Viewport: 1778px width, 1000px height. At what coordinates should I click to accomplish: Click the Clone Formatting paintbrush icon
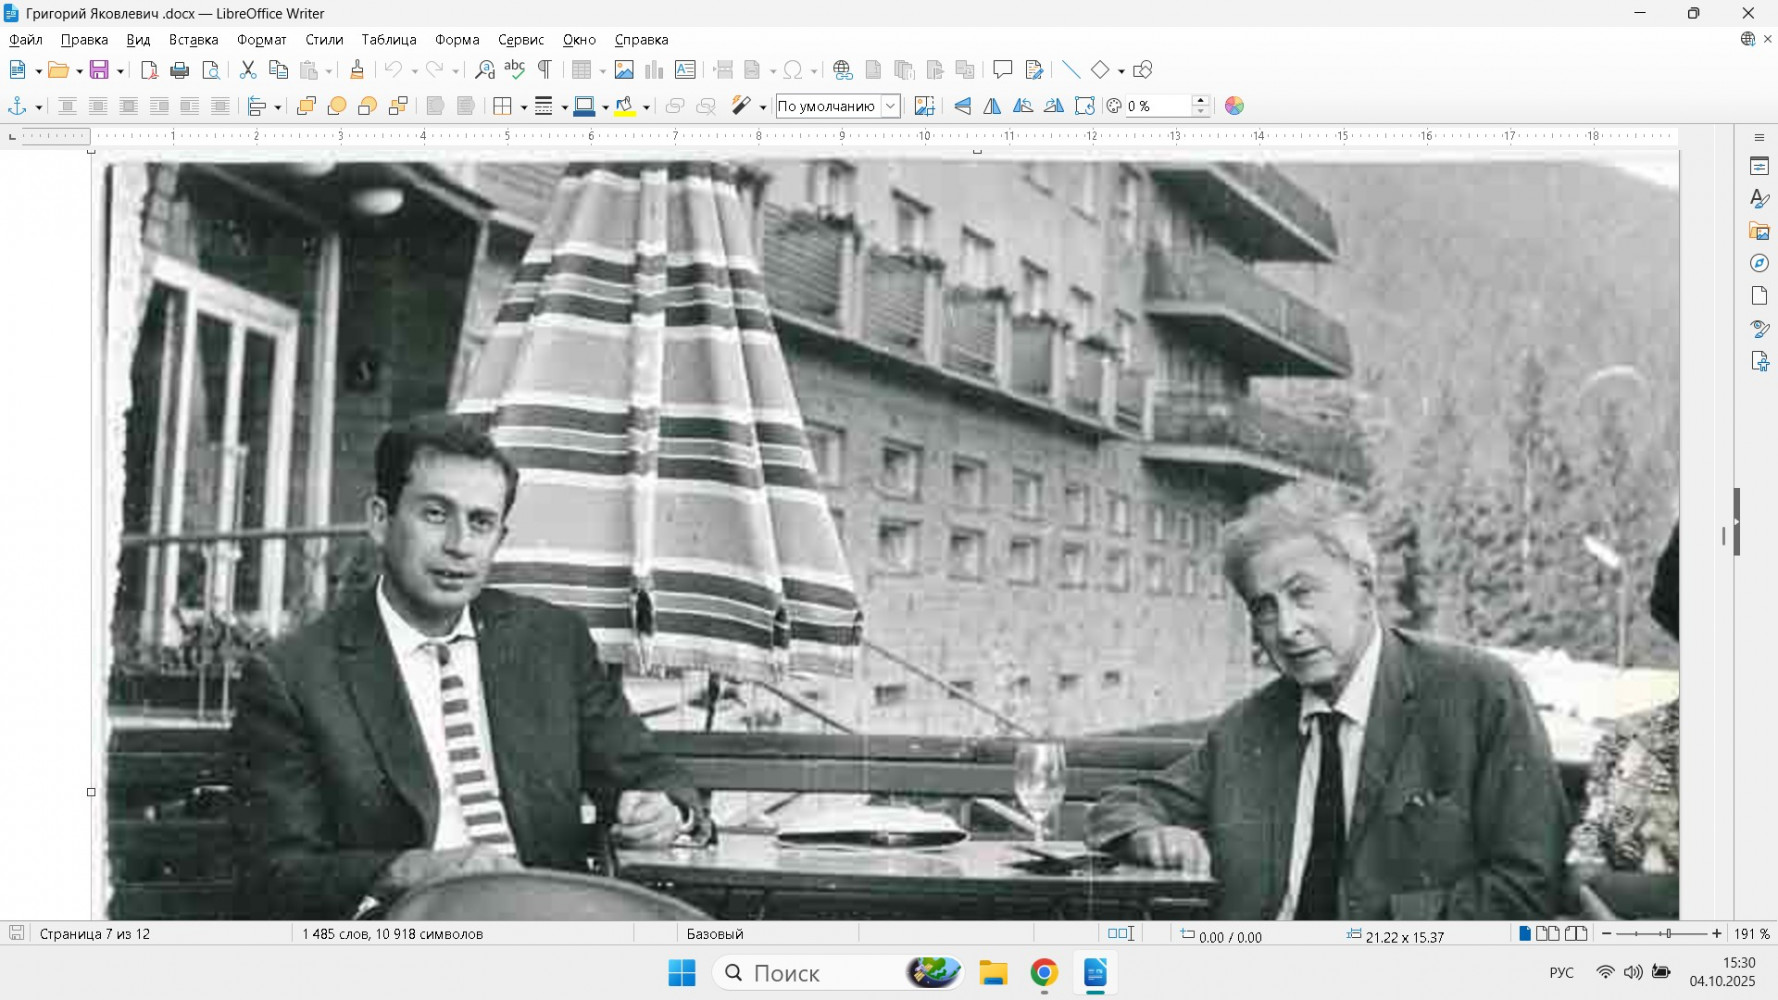point(357,70)
